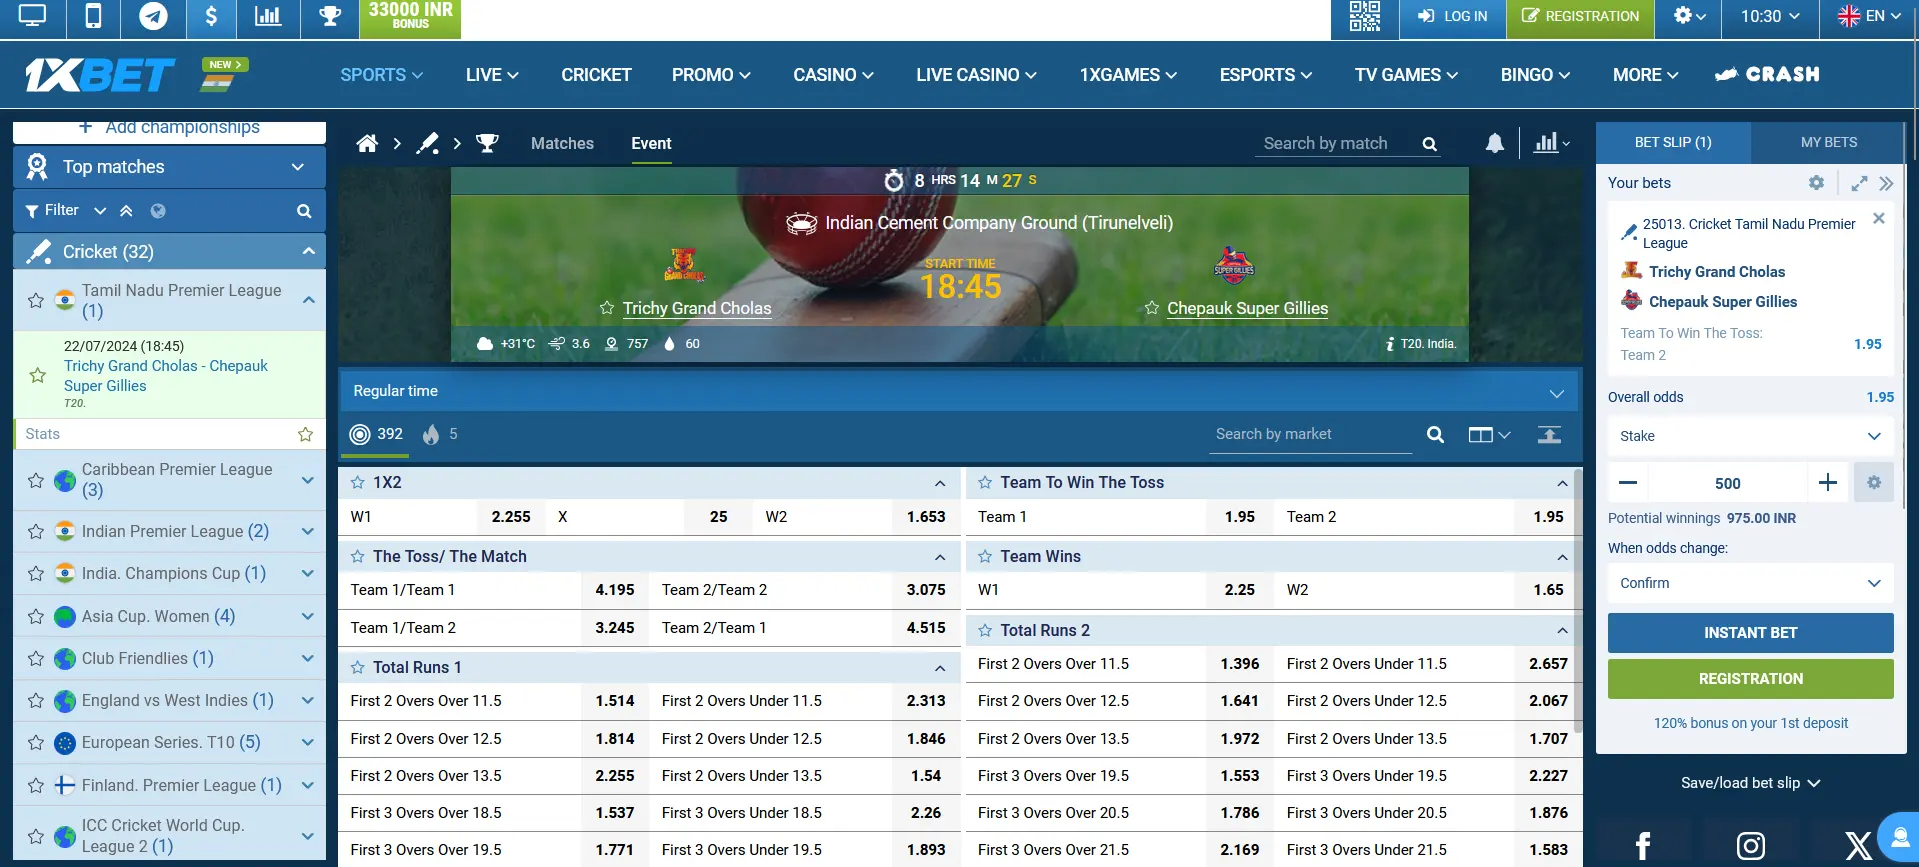Favorite Stats row star
Viewport: 1919px width, 867px height.
[306, 434]
